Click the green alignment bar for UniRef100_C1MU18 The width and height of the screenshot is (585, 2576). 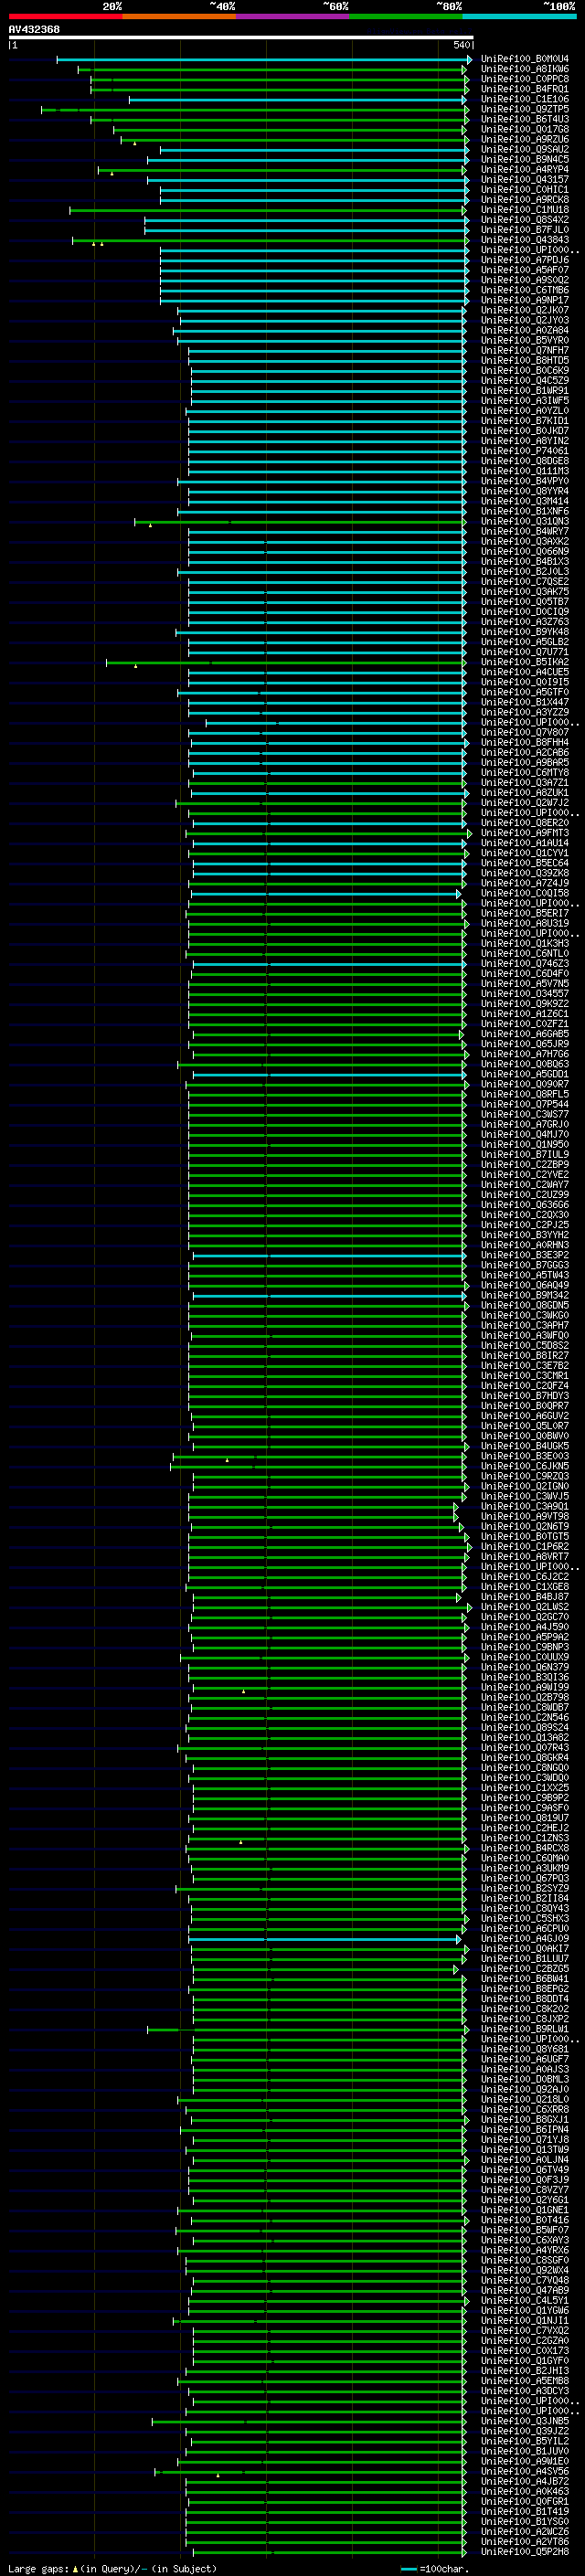[x=268, y=210]
